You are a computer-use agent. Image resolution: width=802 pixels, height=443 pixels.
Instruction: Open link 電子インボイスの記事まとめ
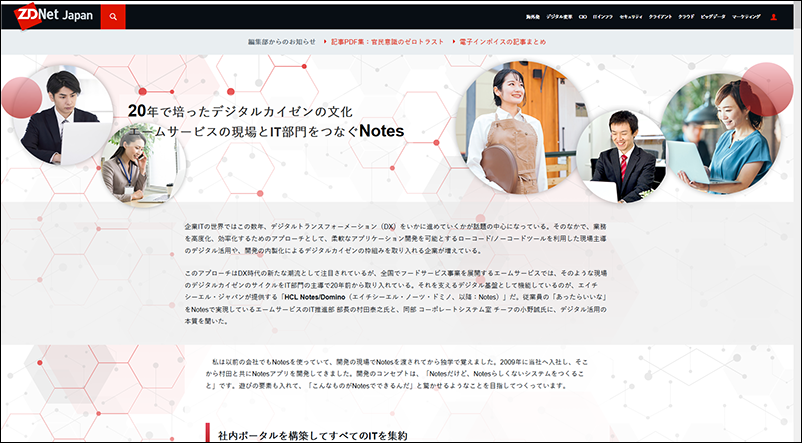502,42
